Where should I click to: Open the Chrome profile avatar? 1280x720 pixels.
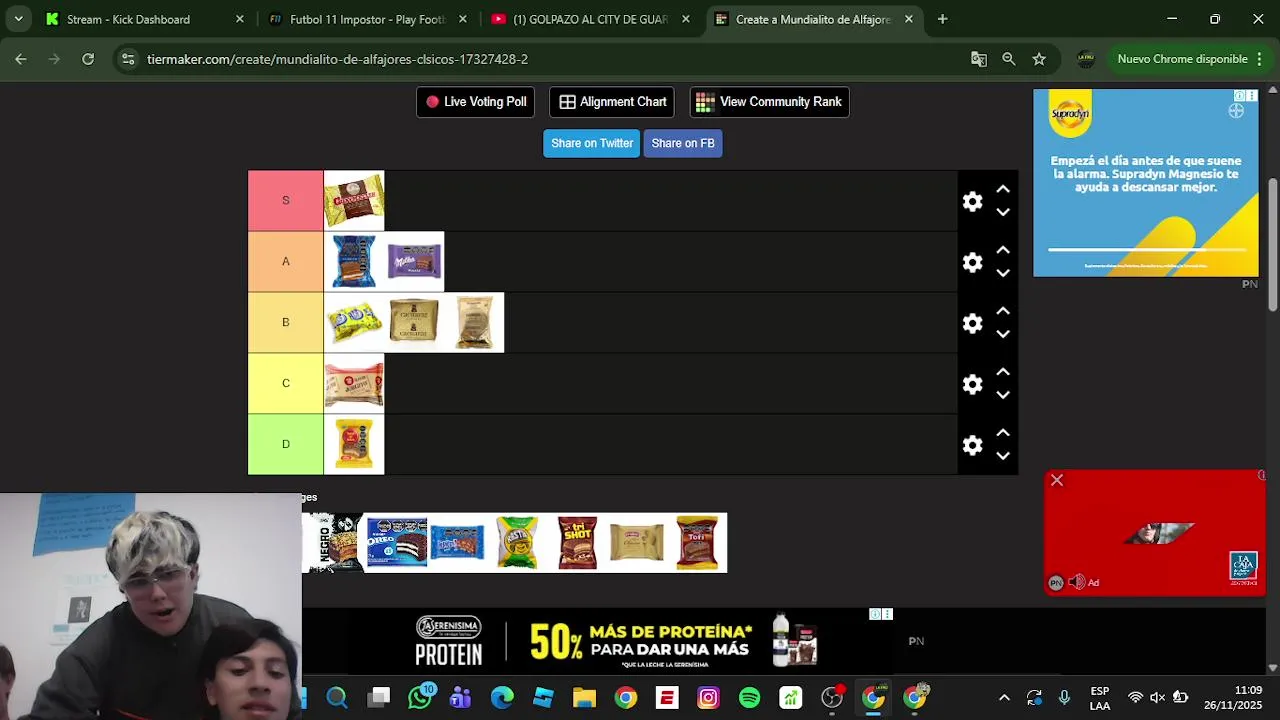[1085, 59]
